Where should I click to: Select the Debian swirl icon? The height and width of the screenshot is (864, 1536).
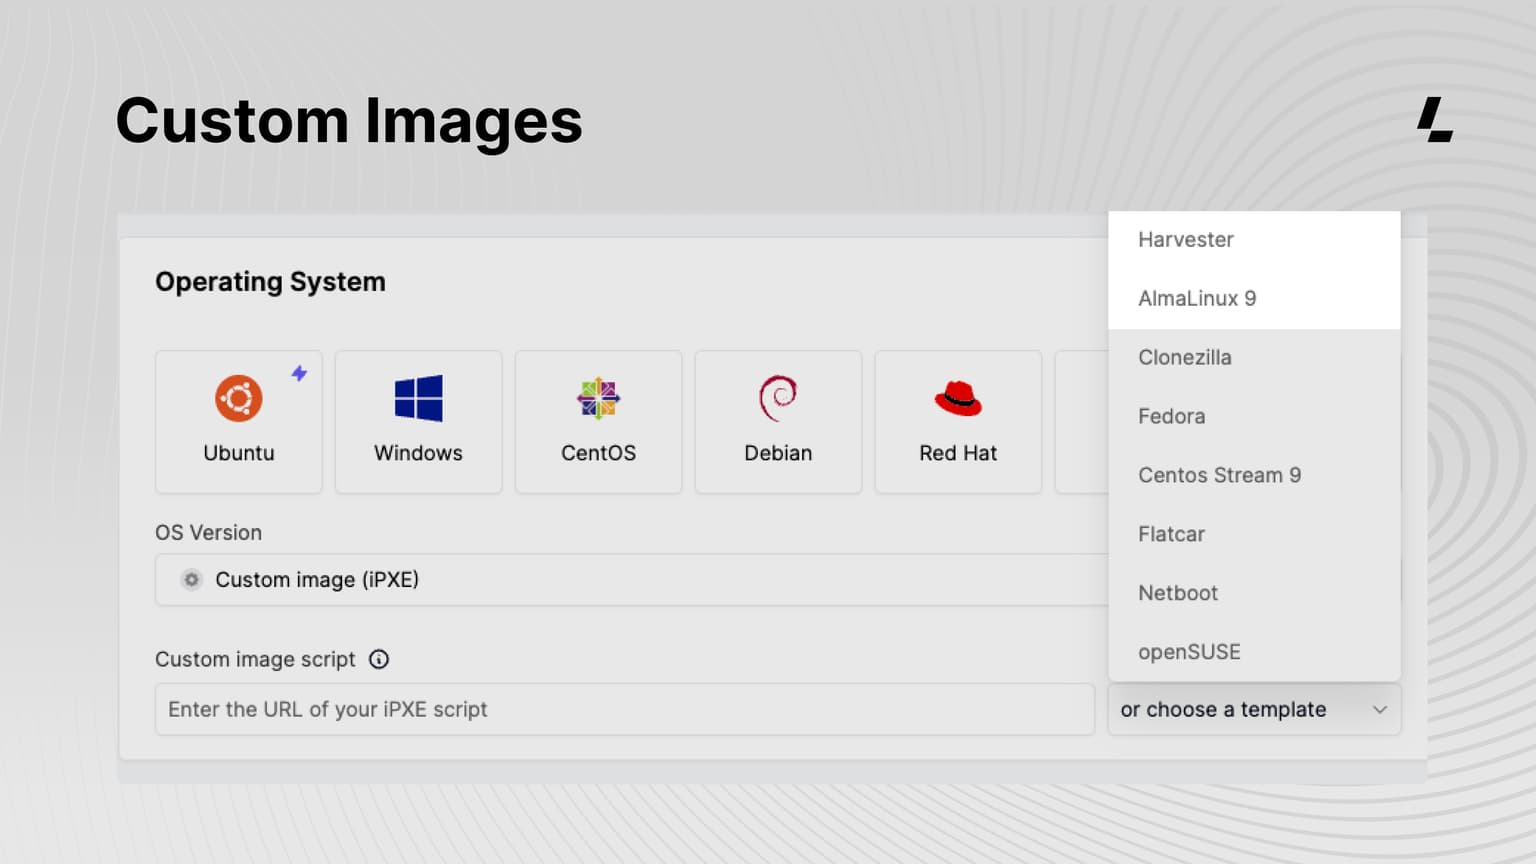pos(778,397)
